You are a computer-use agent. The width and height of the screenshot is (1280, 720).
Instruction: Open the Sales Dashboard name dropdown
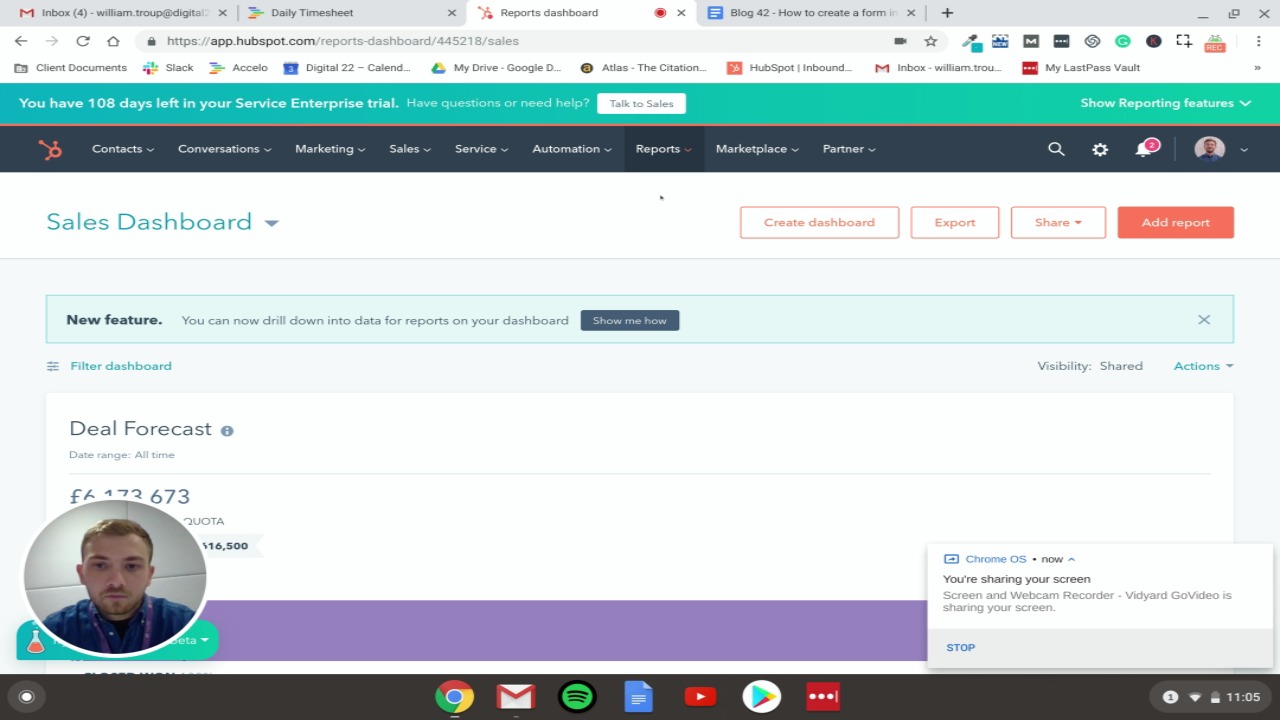pos(271,222)
